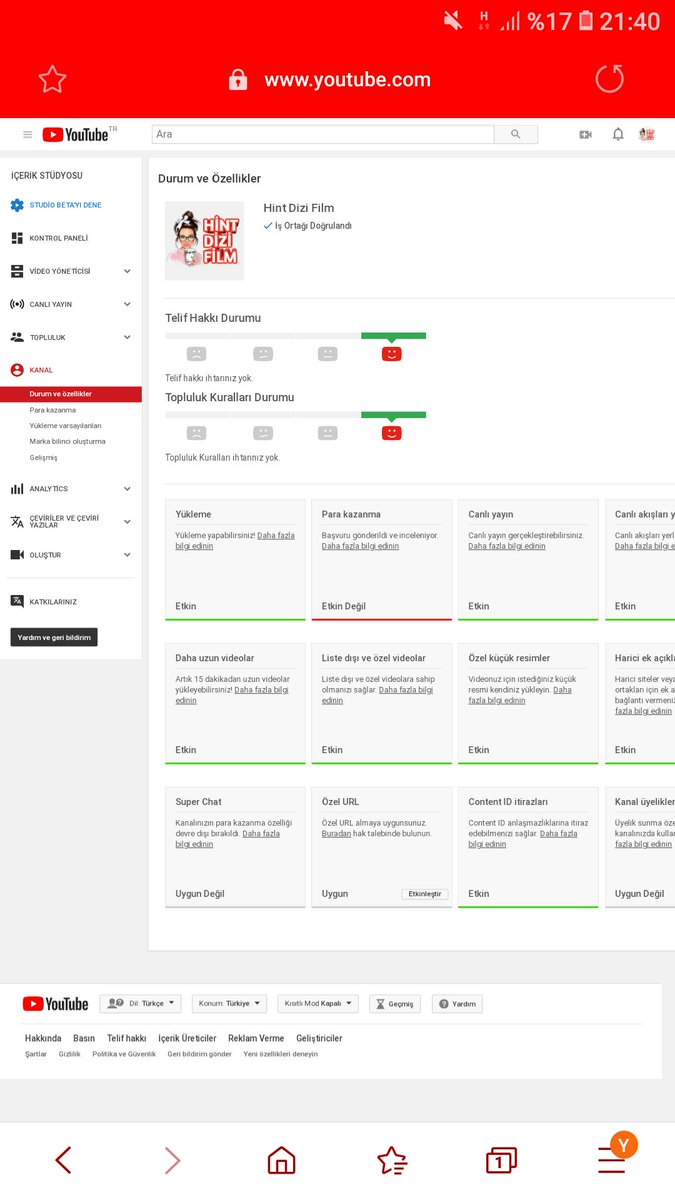Viewport: 675px width, 1200px height.
Task: Click YouTube logo in footer
Action: 55,1003
